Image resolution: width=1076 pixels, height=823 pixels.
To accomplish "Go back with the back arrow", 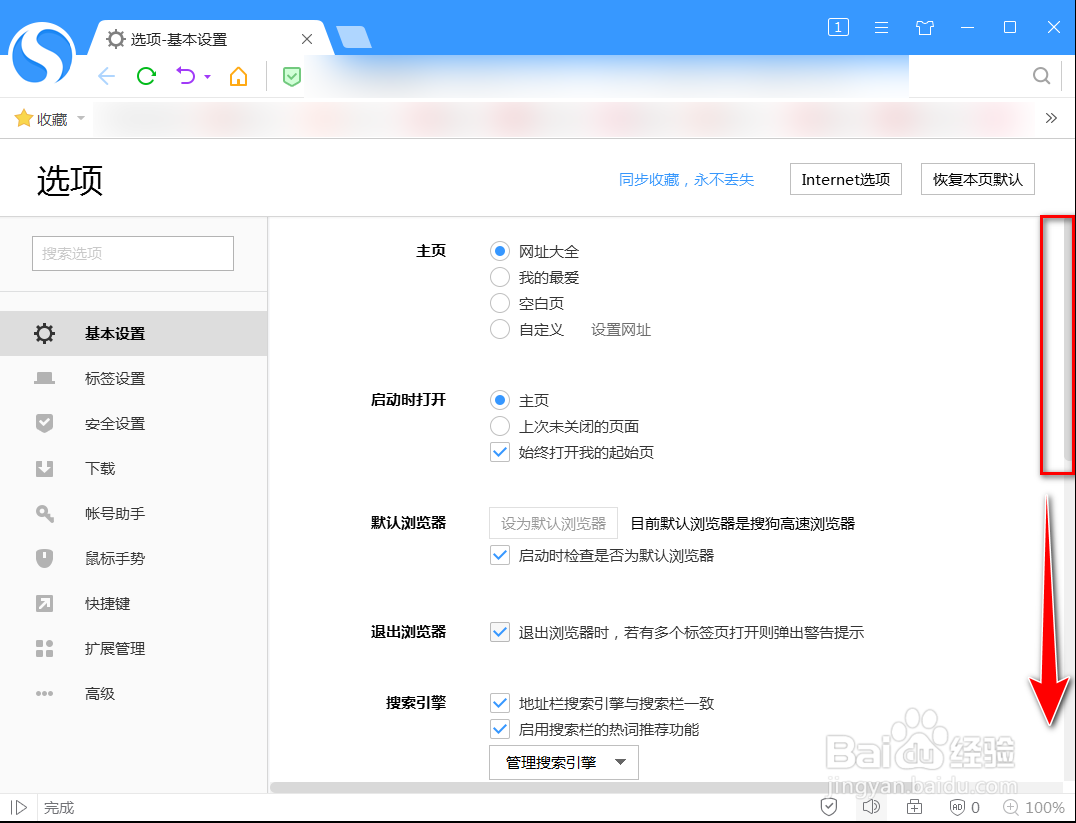I will pyautogui.click(x=106, y=76).
